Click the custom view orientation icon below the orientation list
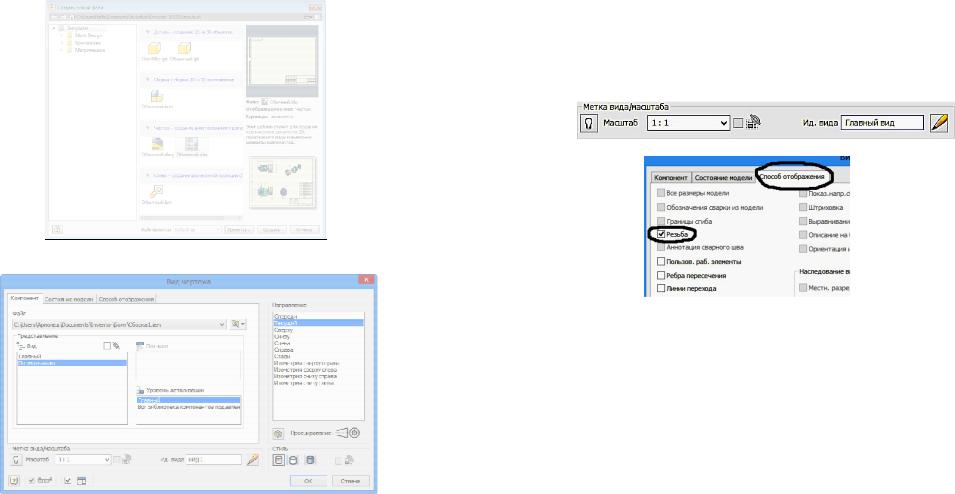This screenshot has width=955, height=494. 278,434
